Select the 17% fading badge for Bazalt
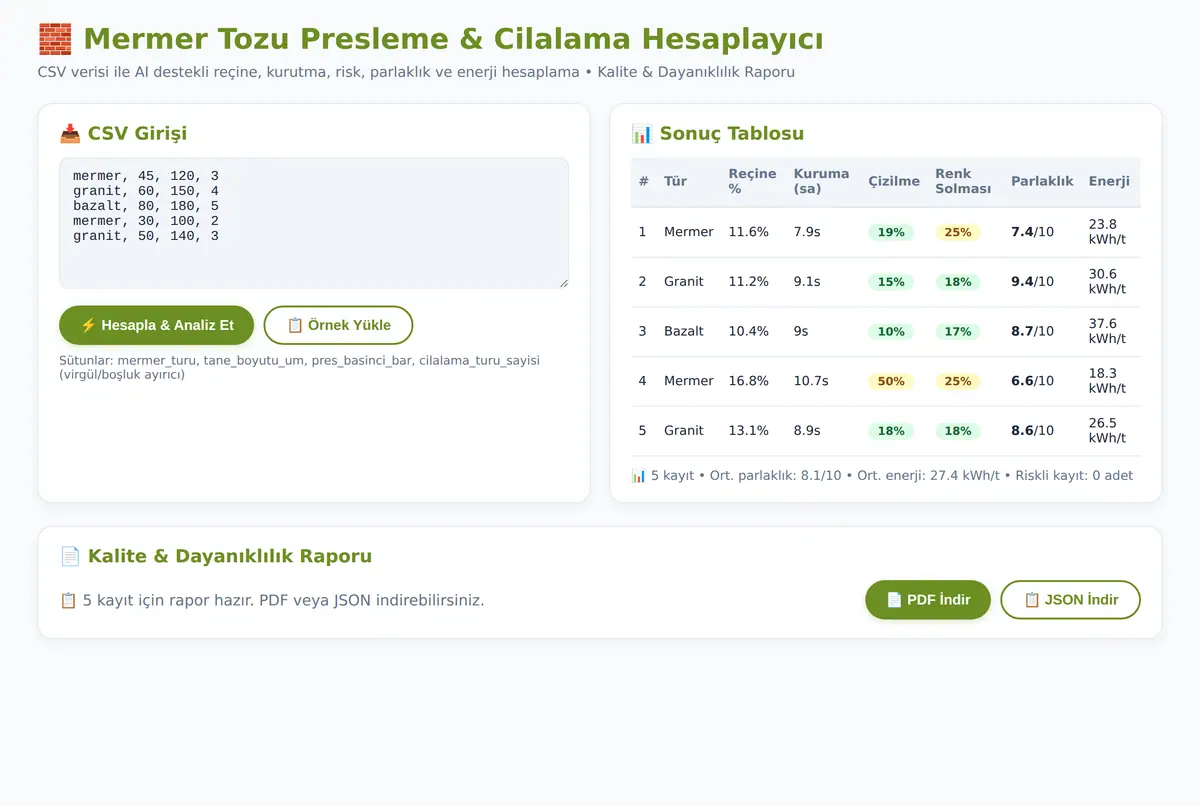 coord(958,331)
